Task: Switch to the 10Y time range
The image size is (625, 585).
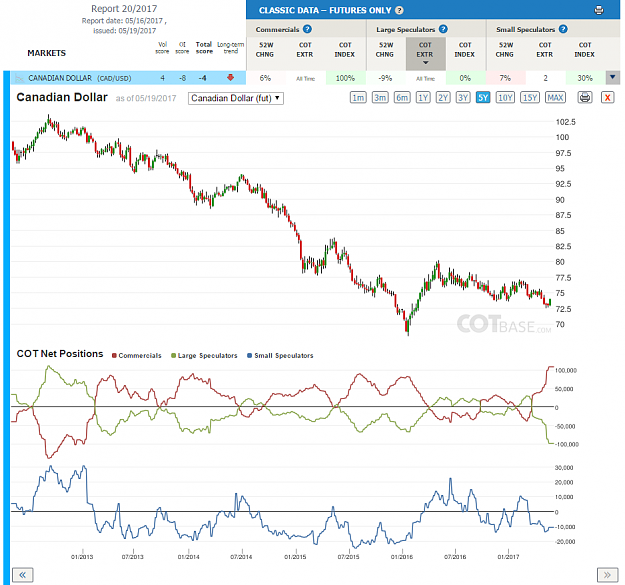Action: [x=505, y=97]
